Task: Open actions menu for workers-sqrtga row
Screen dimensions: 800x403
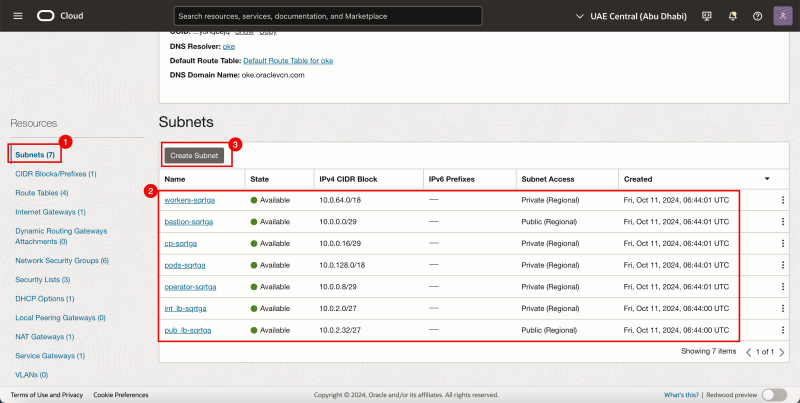Action: coord(783,200)
